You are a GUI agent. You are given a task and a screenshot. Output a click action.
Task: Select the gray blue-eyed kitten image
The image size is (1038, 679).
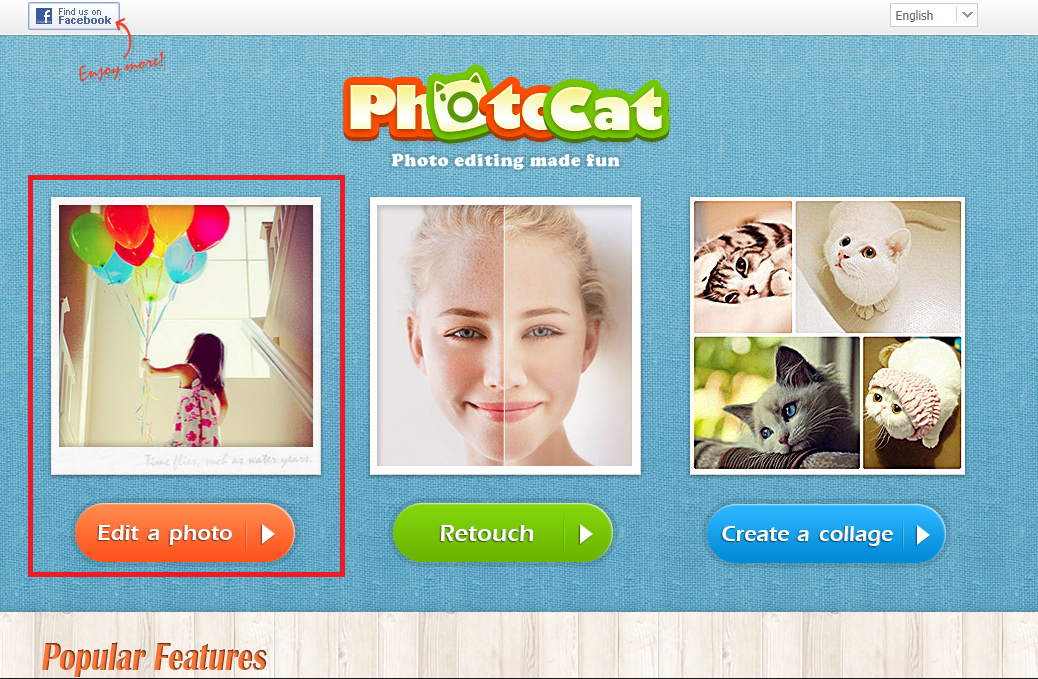pyautogui.click(x=777, y=402)
